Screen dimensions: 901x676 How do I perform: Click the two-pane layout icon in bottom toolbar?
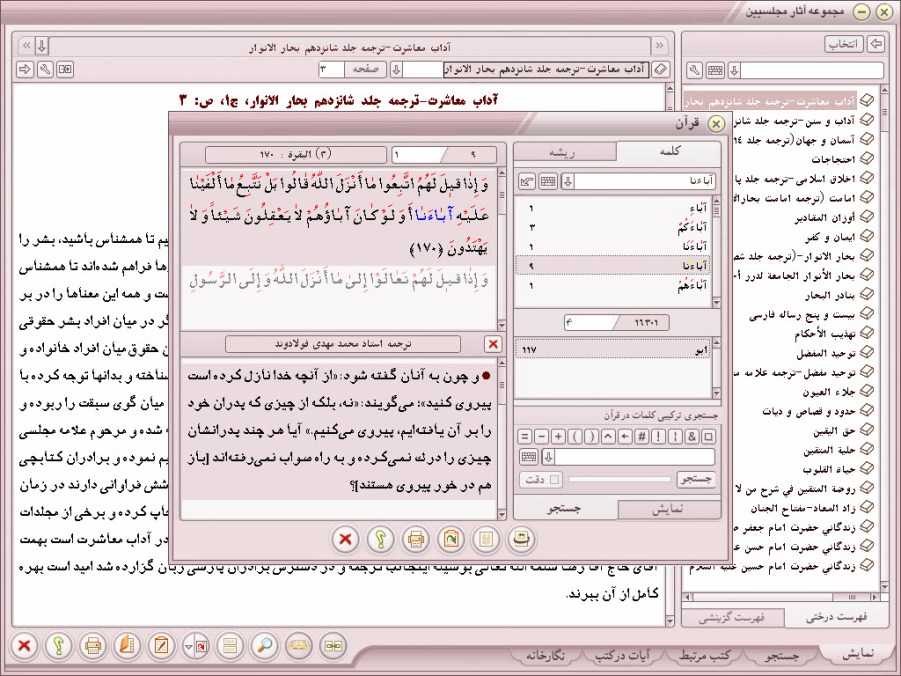click(230, 646)
